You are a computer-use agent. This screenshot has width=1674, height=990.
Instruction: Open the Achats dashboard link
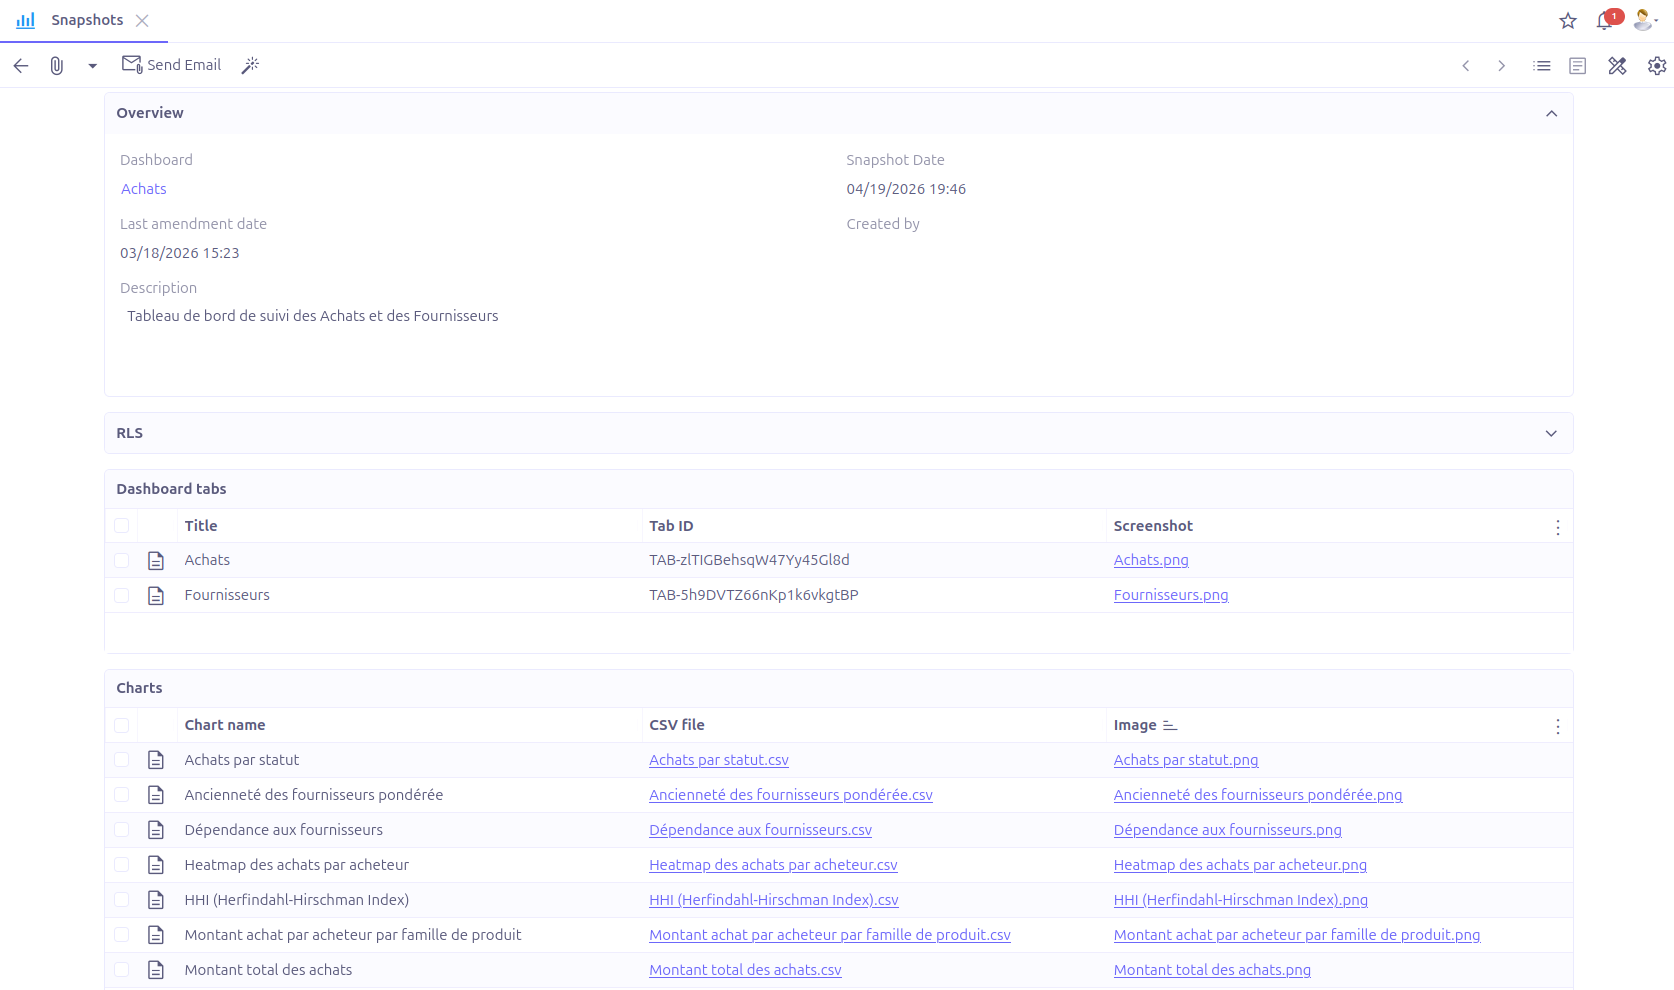point(144,189)
